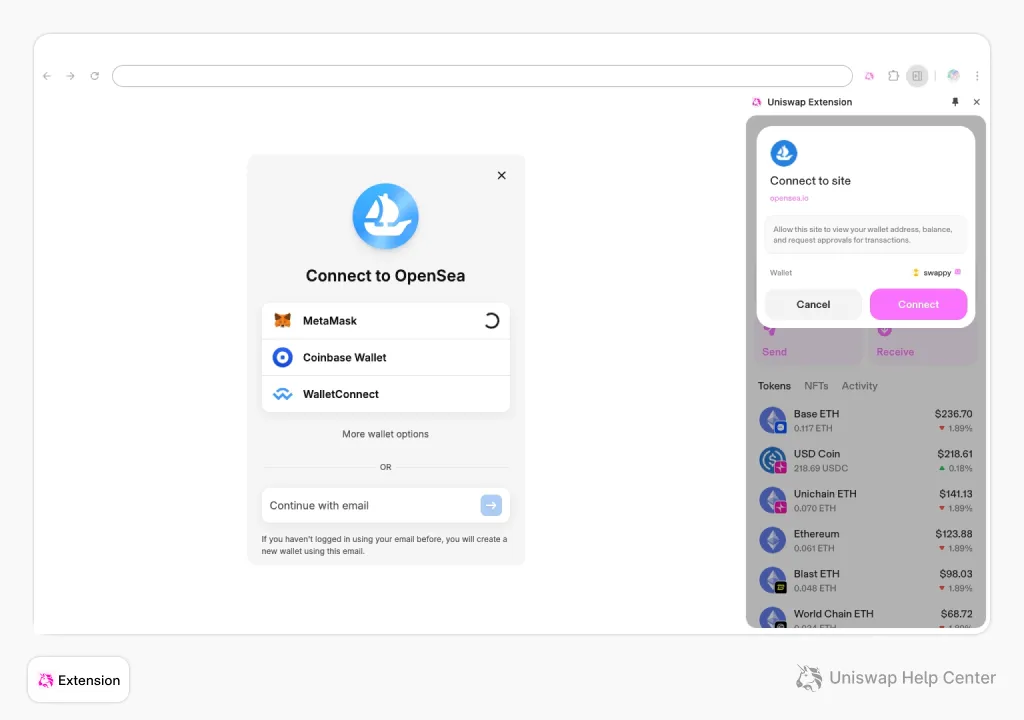Image resolution: width=1024 pixels, height=720 pixels.
Task: Click the MetaMask fox icon
Action: point(282,321)
